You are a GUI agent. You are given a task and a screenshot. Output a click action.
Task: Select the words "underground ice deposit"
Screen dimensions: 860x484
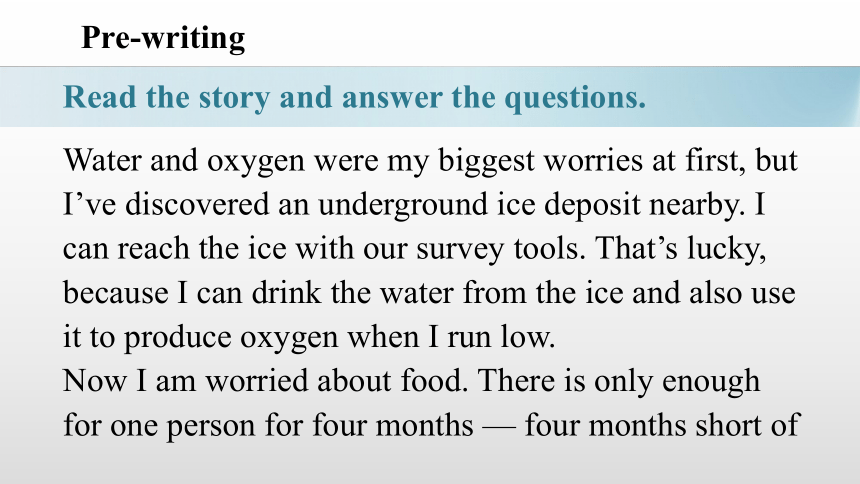(x=479, y=206)
